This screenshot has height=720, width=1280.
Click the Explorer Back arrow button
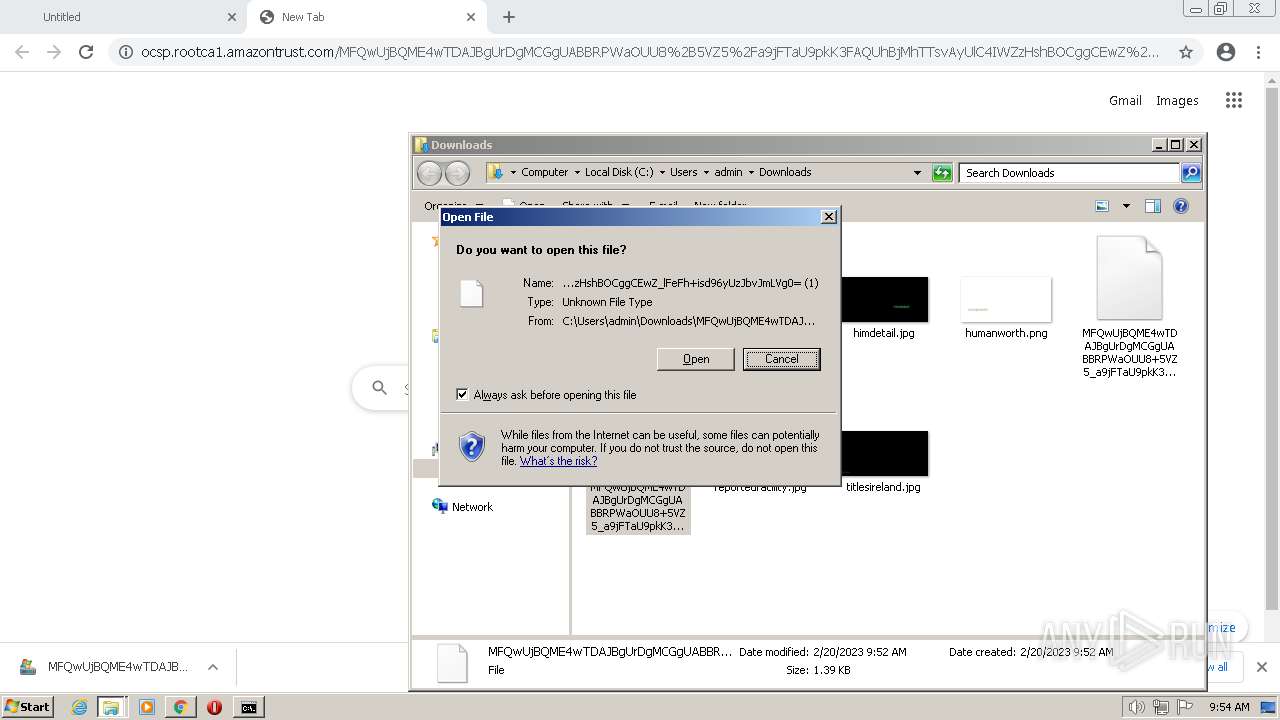(429, 173)
